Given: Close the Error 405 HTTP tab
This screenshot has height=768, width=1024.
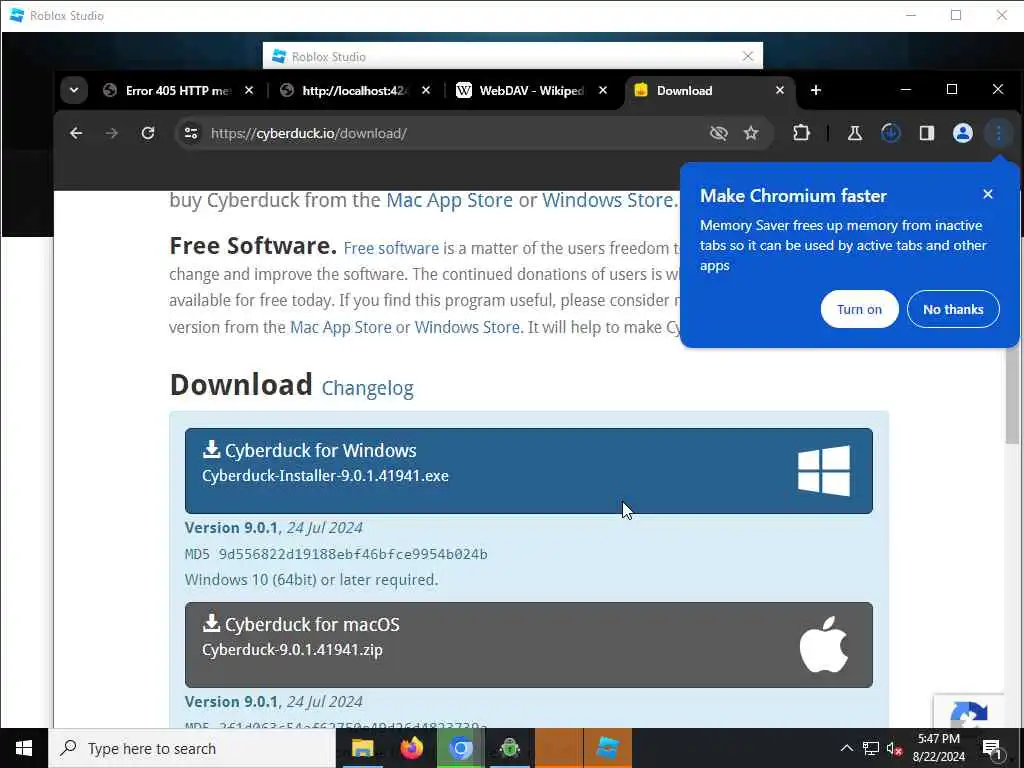Looking at the screenshot, I should pos(249,90).
